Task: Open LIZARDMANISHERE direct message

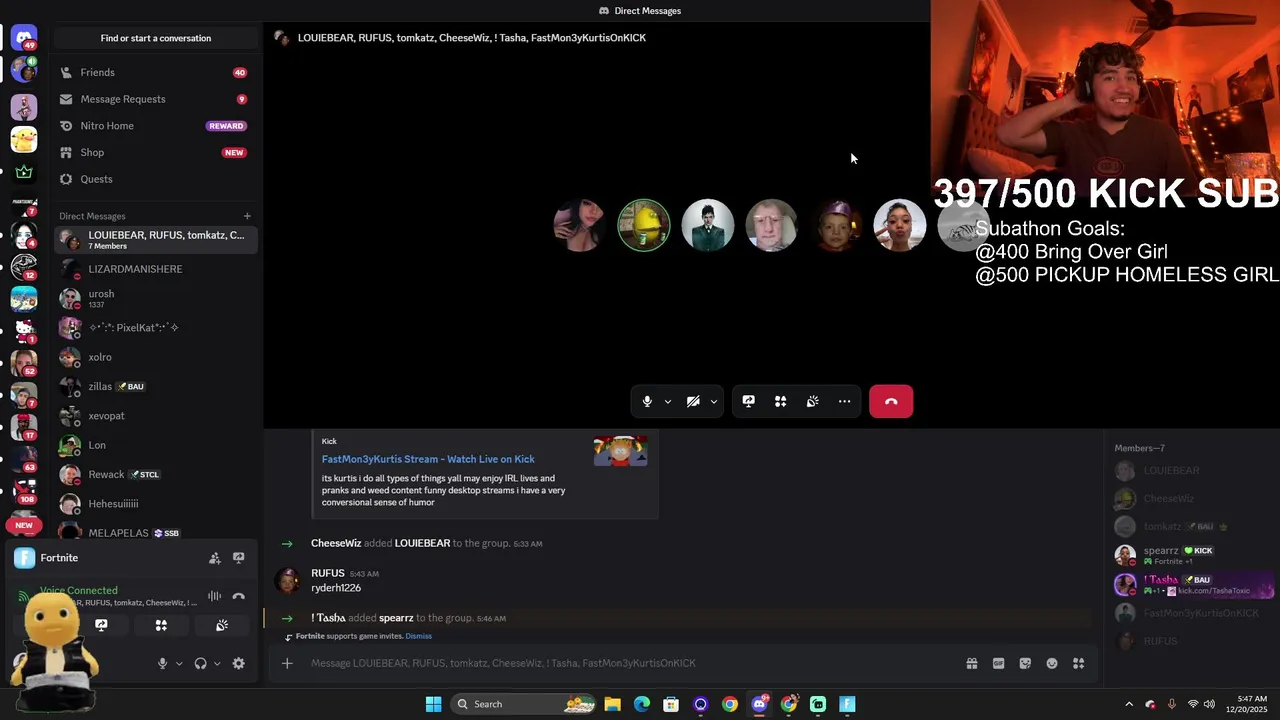Action: (155, 269)
